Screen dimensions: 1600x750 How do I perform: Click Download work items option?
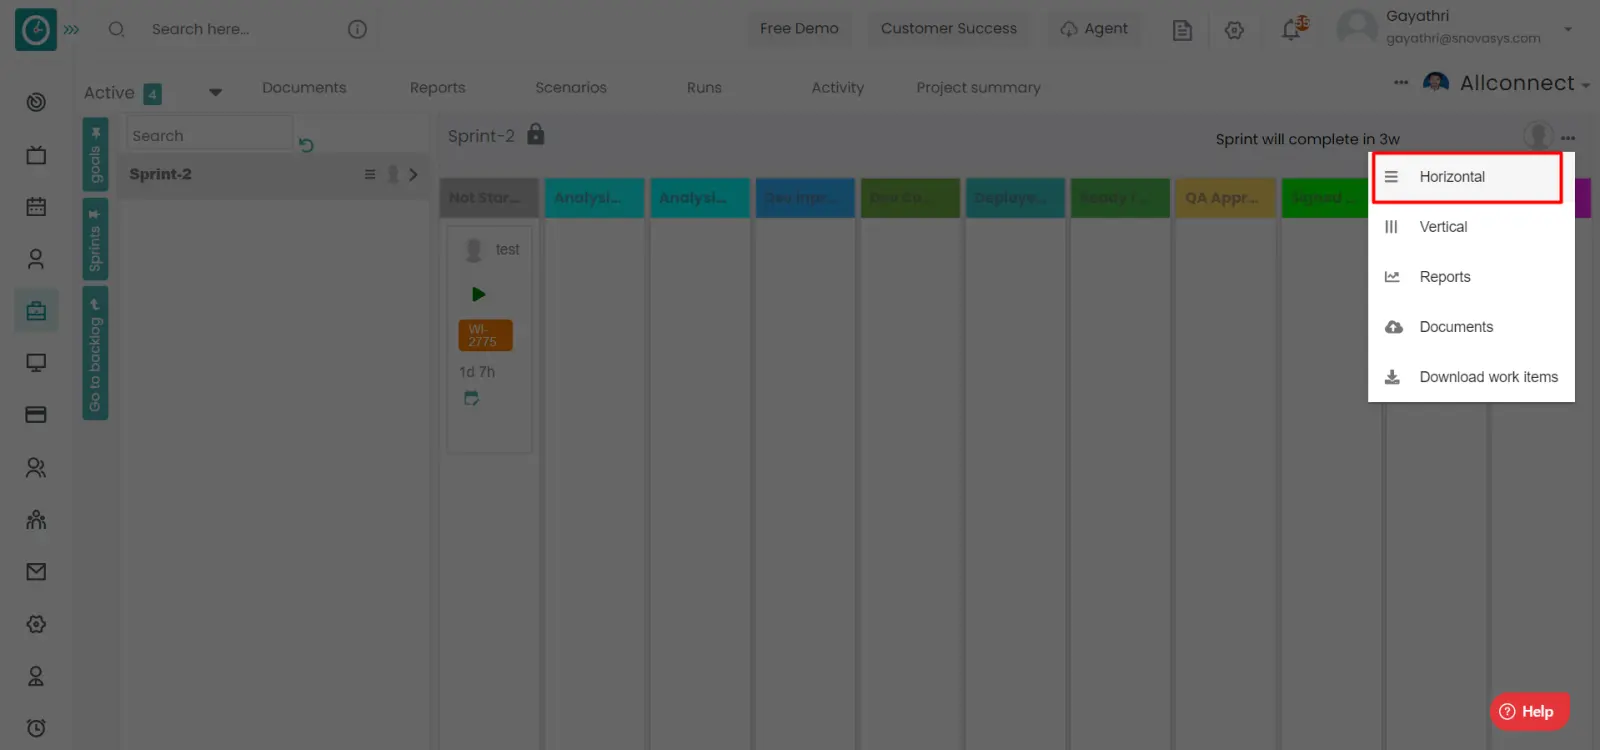(1487, 377)
